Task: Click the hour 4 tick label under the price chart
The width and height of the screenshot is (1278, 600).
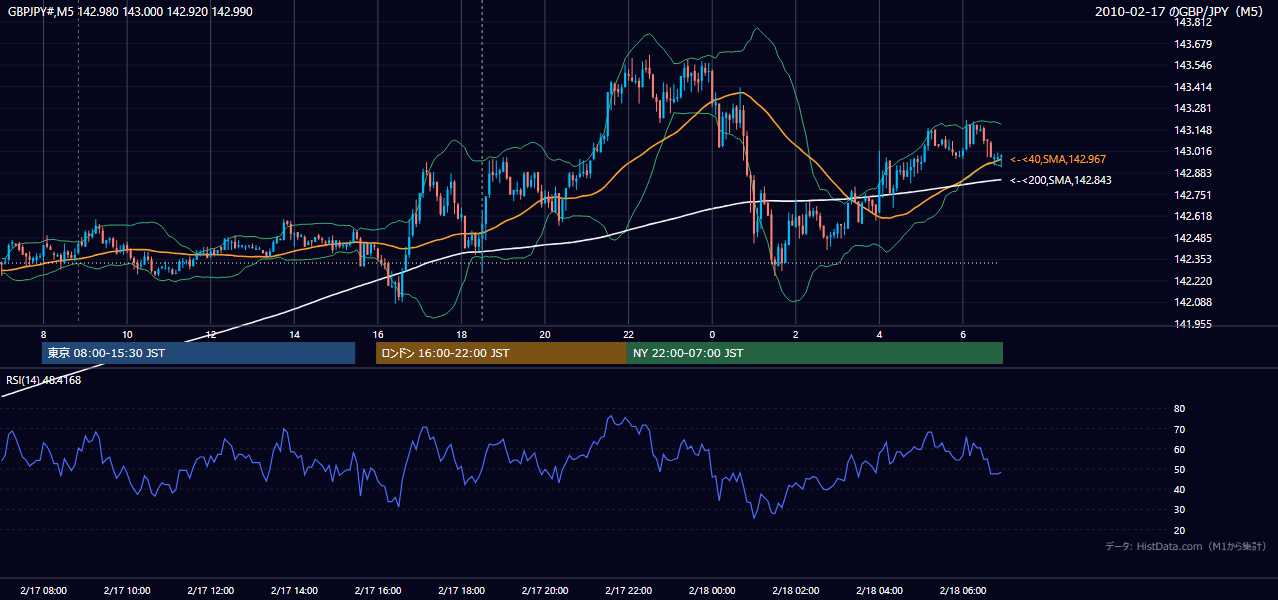Action: pos(879,334)
